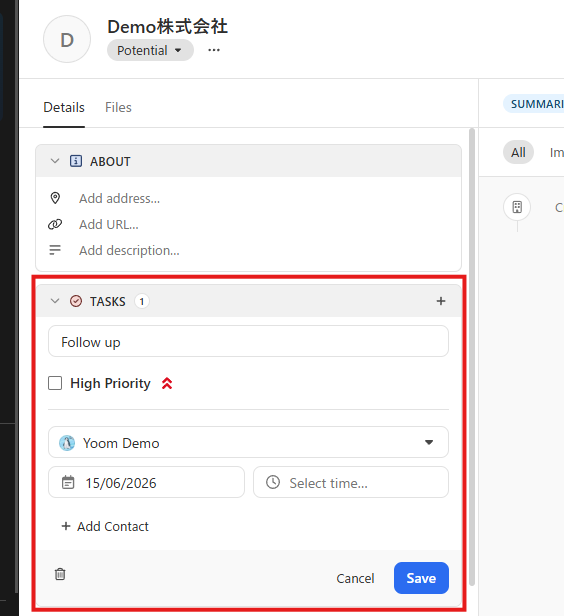Screen dimensions: 564x616
Task: Save the task
Action: (x=421, y=578)
